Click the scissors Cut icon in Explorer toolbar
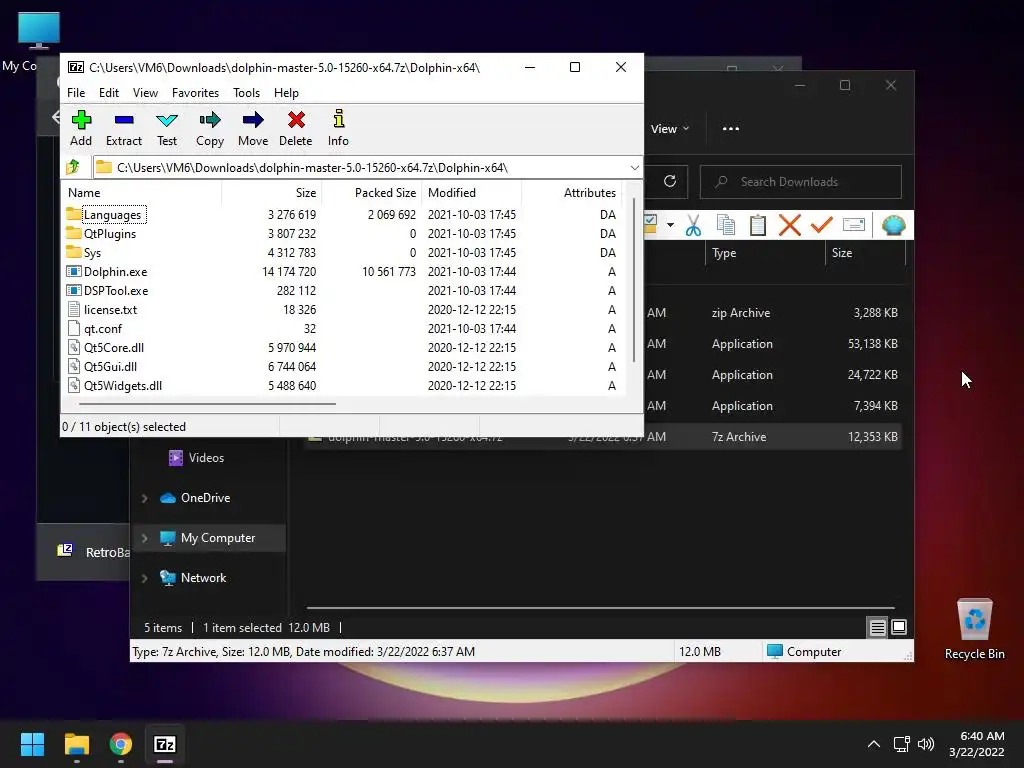 pos(693,225)
